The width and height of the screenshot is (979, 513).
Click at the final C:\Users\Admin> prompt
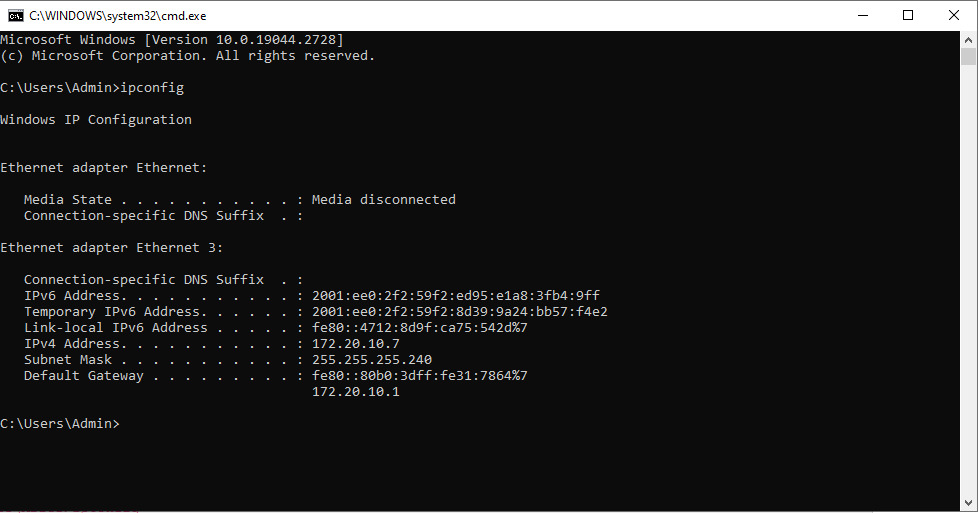click(60, 424)
